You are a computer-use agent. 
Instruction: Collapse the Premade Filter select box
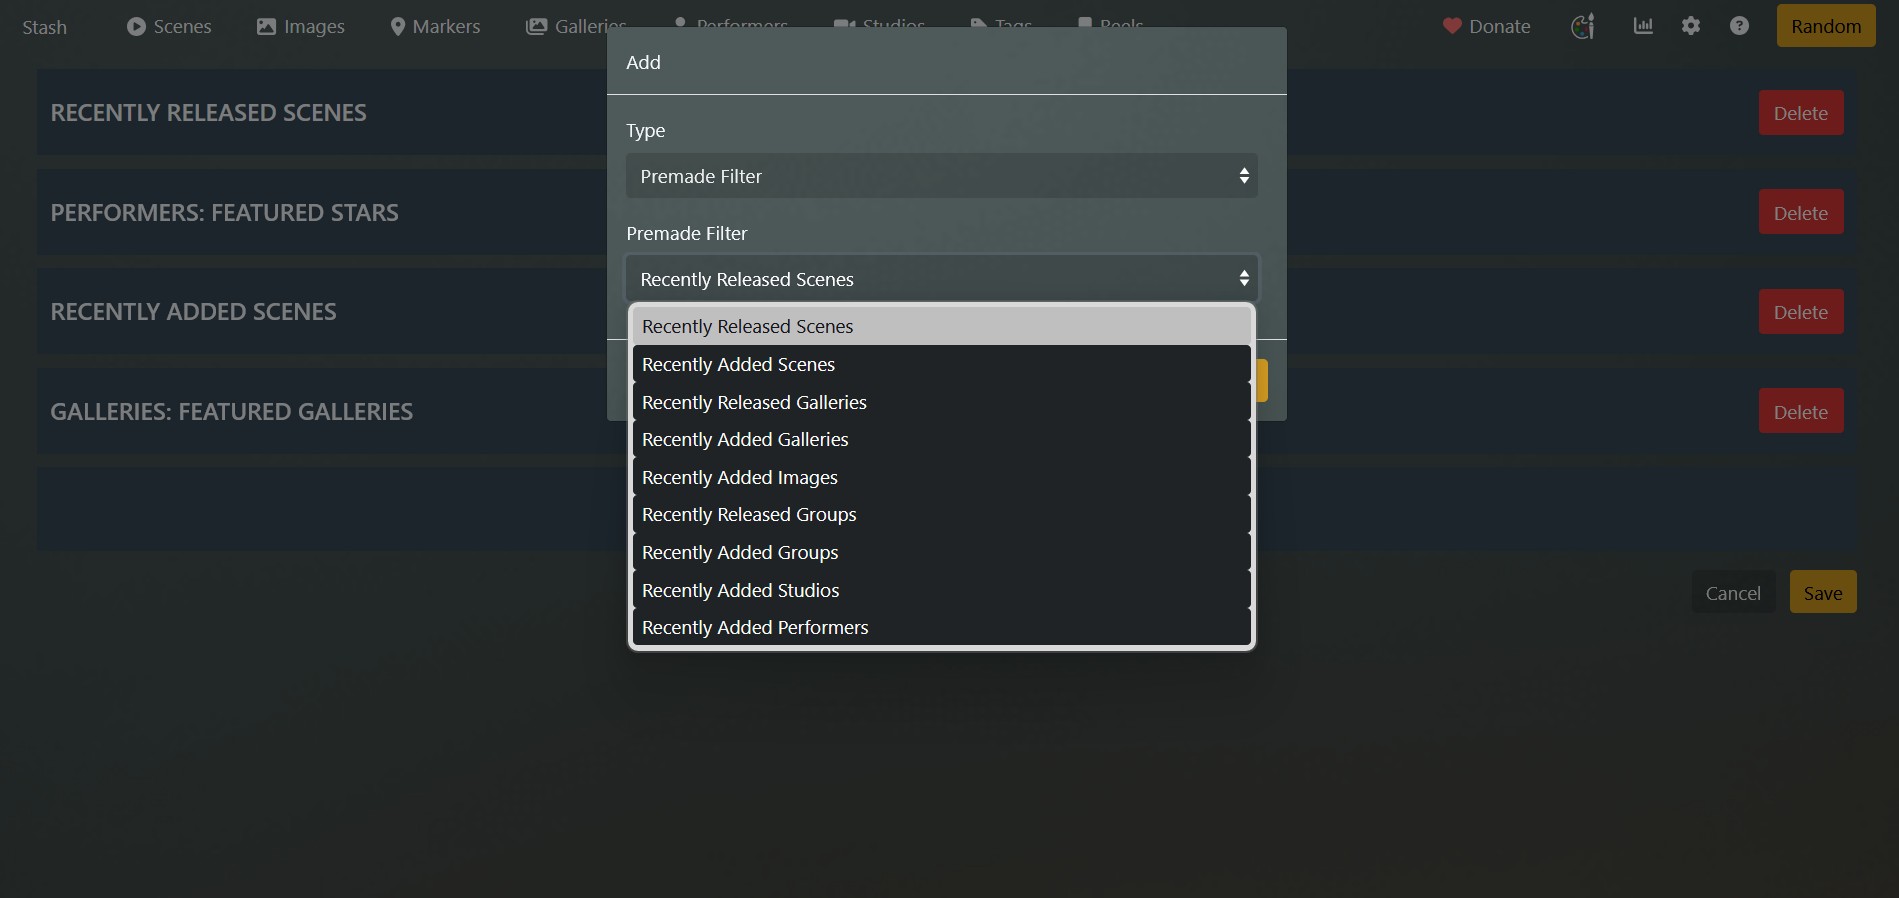[941, 279]
